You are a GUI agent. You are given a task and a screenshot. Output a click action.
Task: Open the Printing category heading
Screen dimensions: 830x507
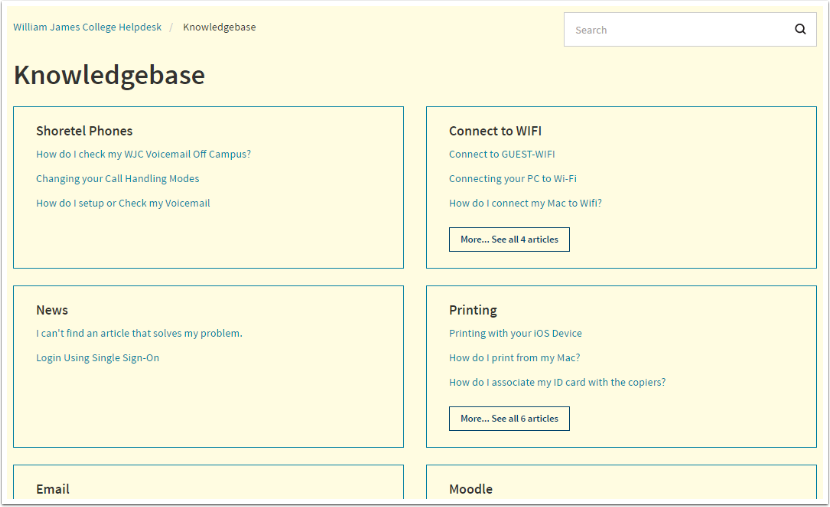click(473, 310)
